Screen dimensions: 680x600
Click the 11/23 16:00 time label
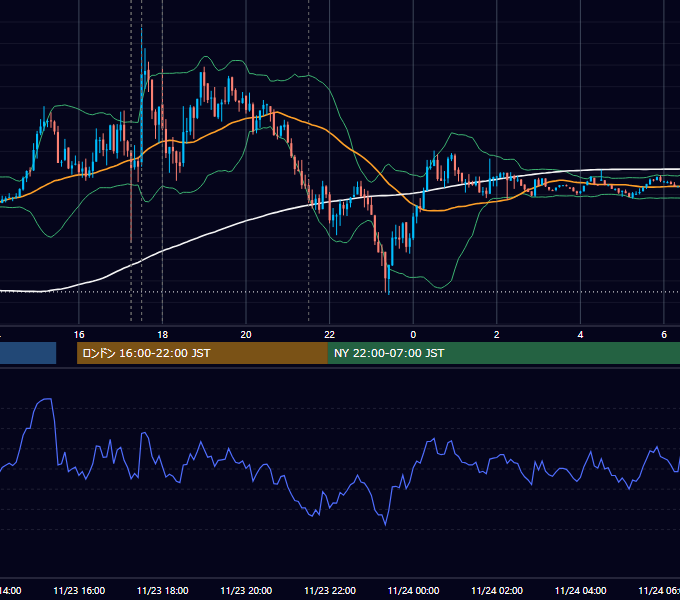[79, 590]
